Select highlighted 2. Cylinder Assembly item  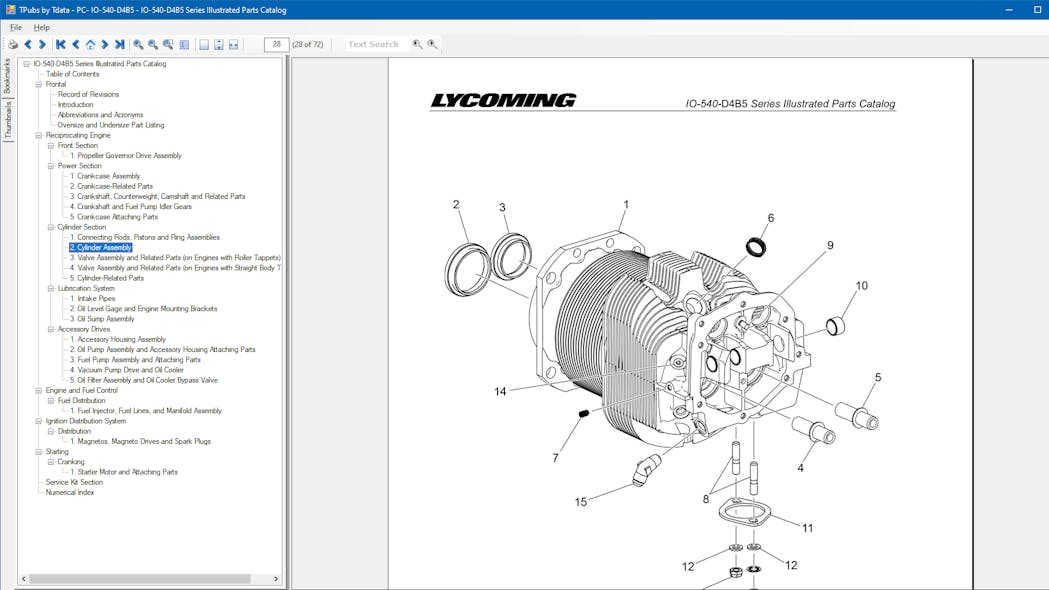[x=100, y=248]
